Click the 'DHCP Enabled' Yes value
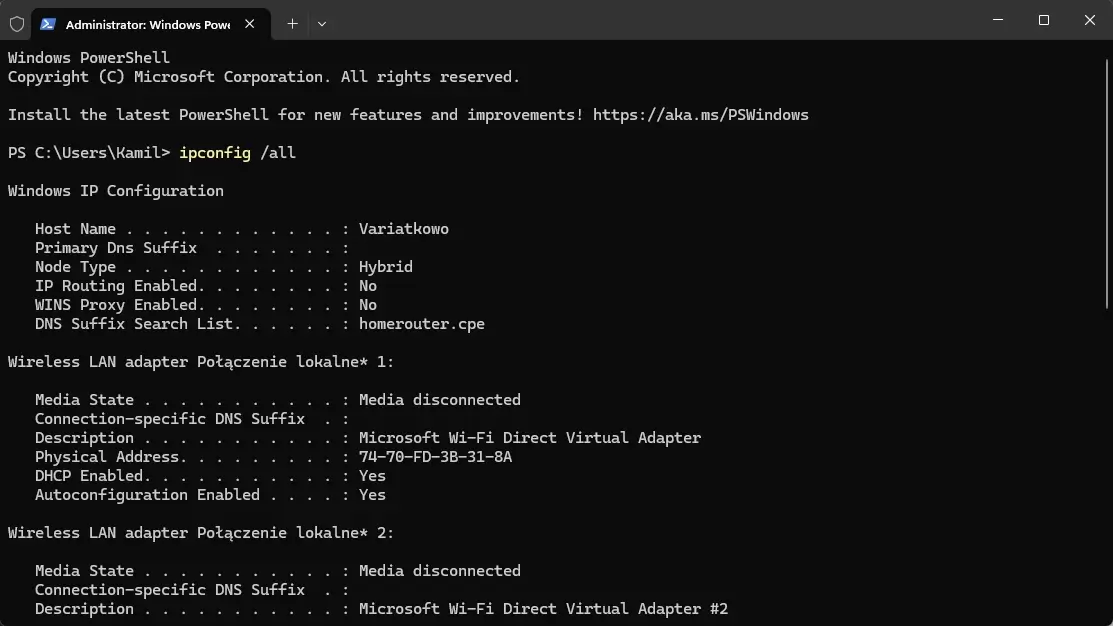 point(372,476)
